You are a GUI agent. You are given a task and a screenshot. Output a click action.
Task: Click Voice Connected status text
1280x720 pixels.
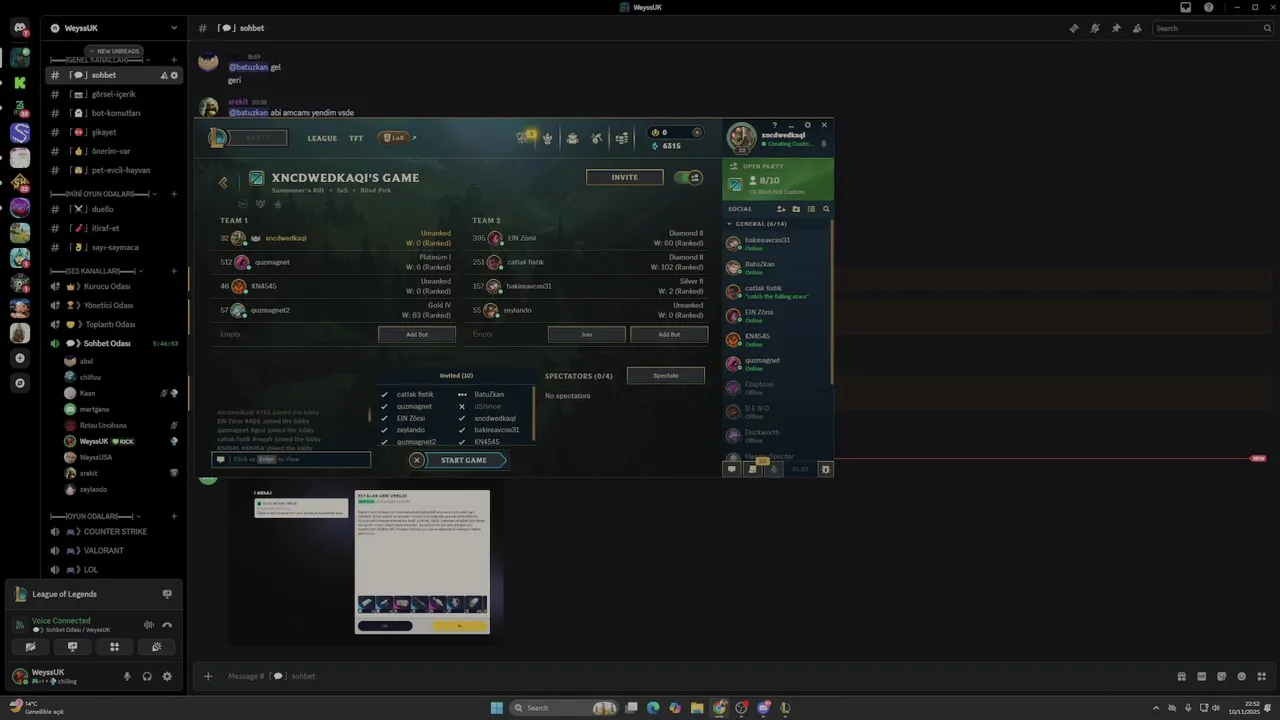click(x=61, y=620)
